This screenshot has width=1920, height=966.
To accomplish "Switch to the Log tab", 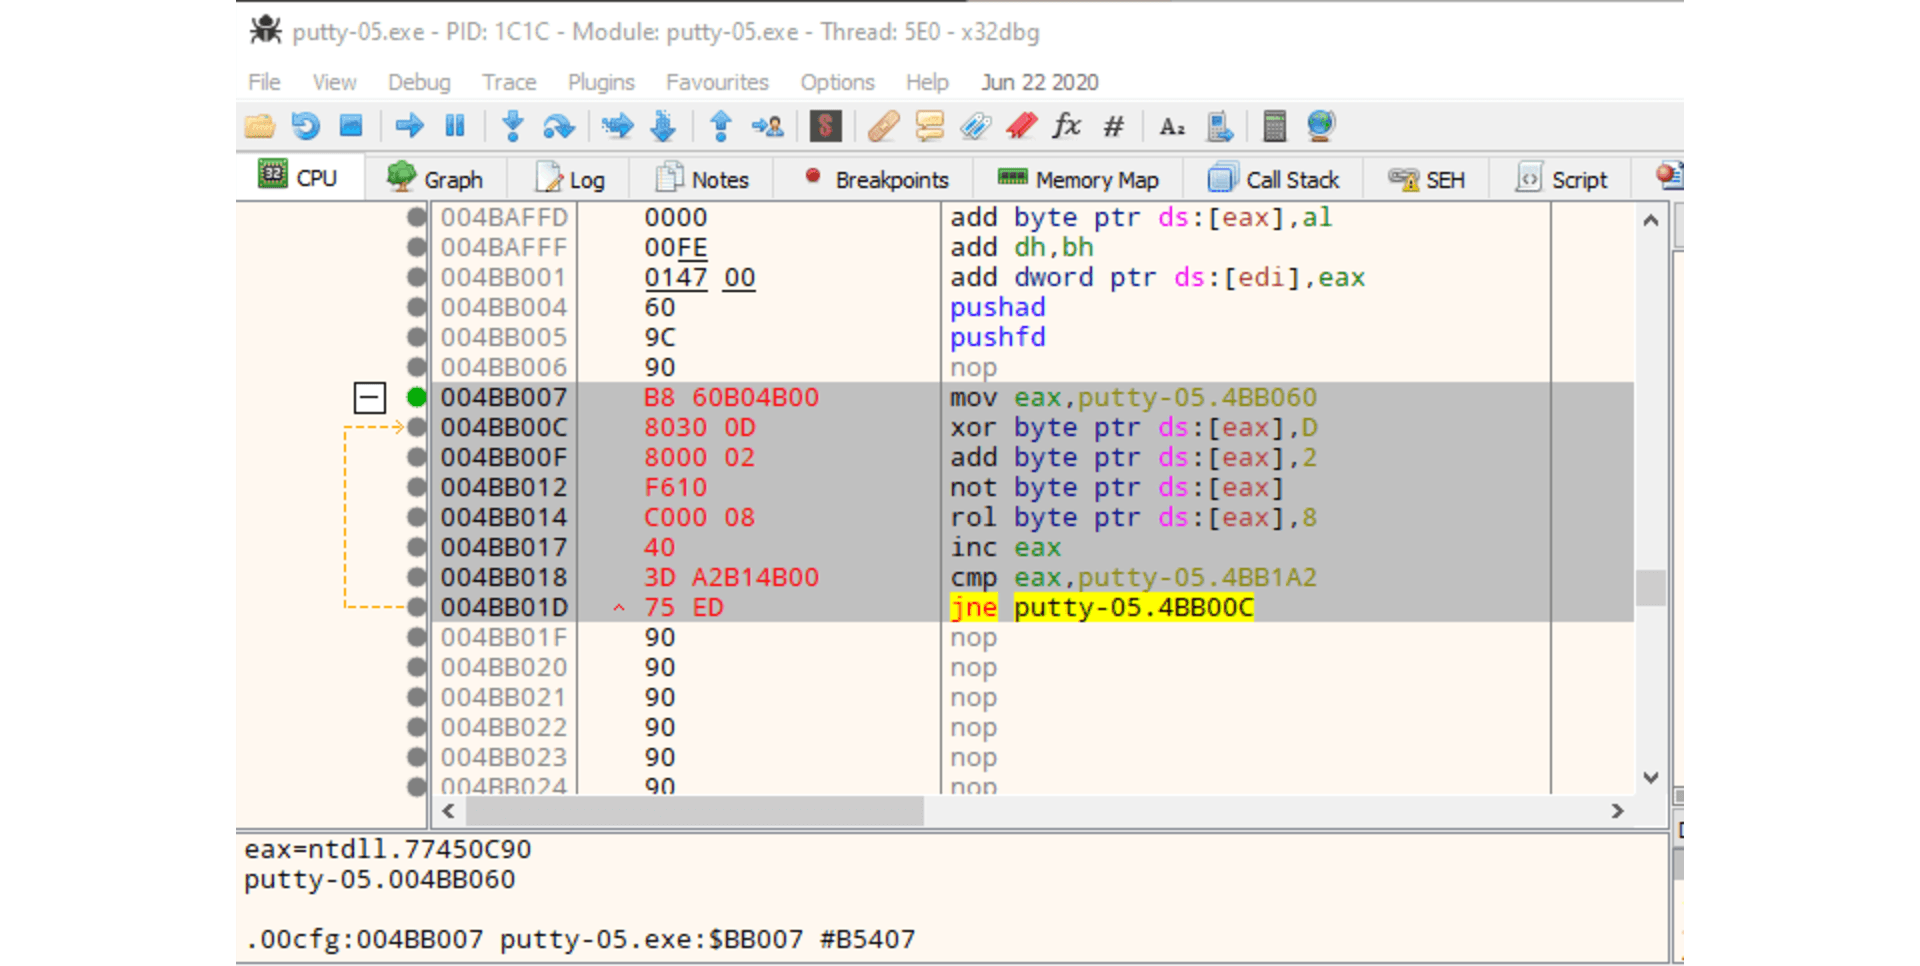I will (x=570, y=179).
